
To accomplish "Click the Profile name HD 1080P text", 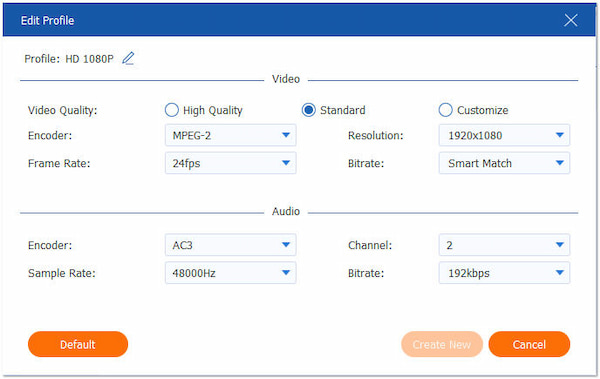I will [90, 59].
